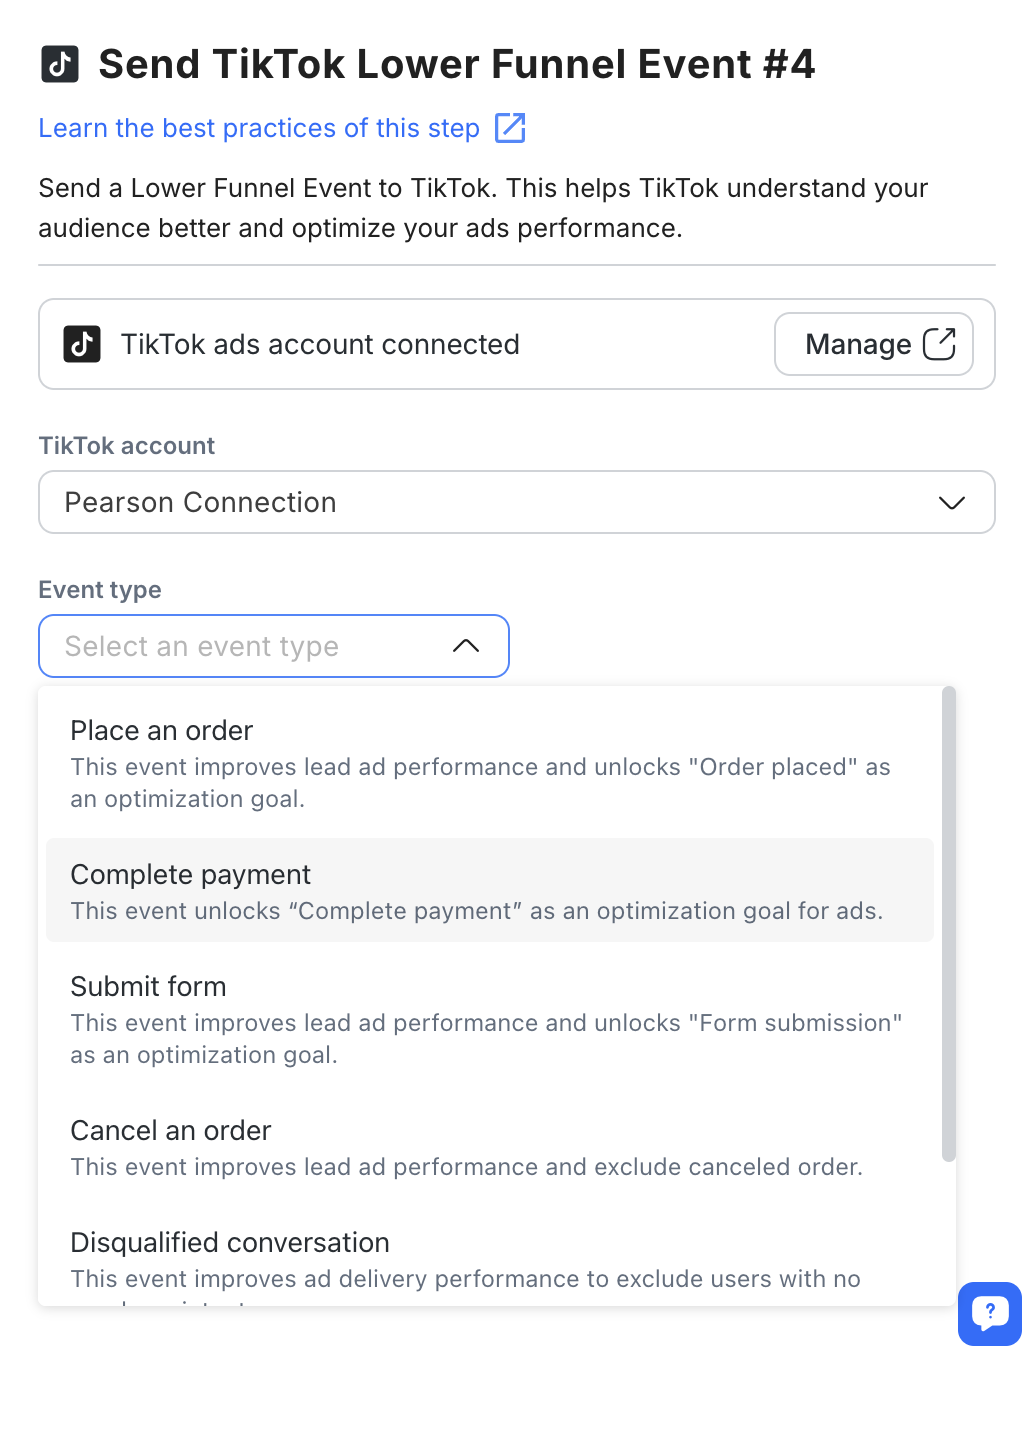Collapse the event type list using the up chevron
This screenshot has width=1024, height=1444.
tap(466, 646)
